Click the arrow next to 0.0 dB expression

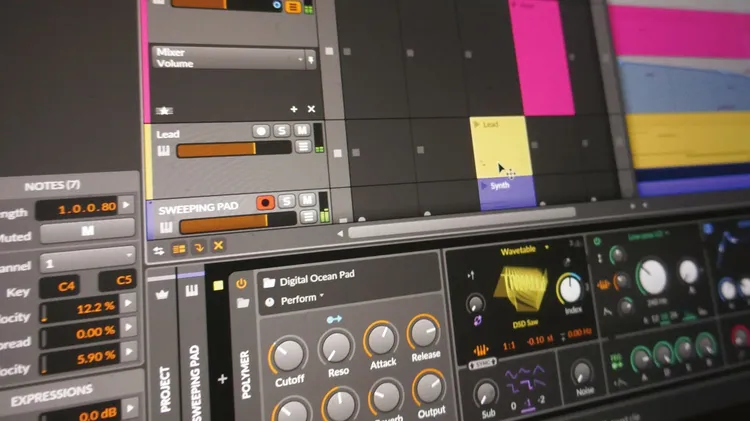130,408
